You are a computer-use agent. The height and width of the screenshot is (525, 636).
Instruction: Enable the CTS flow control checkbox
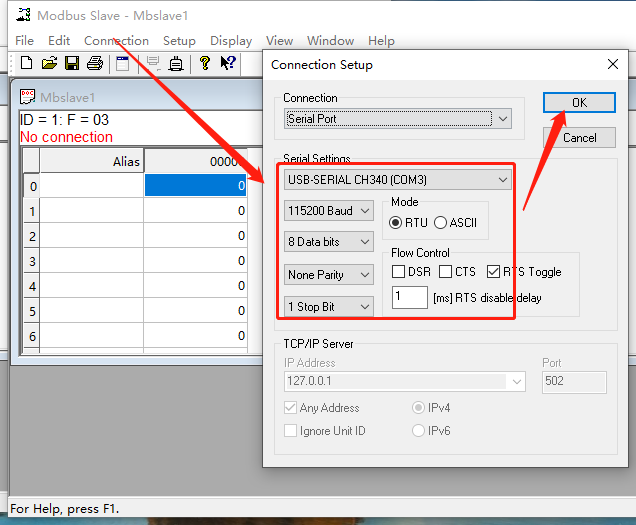coord(446,272)
